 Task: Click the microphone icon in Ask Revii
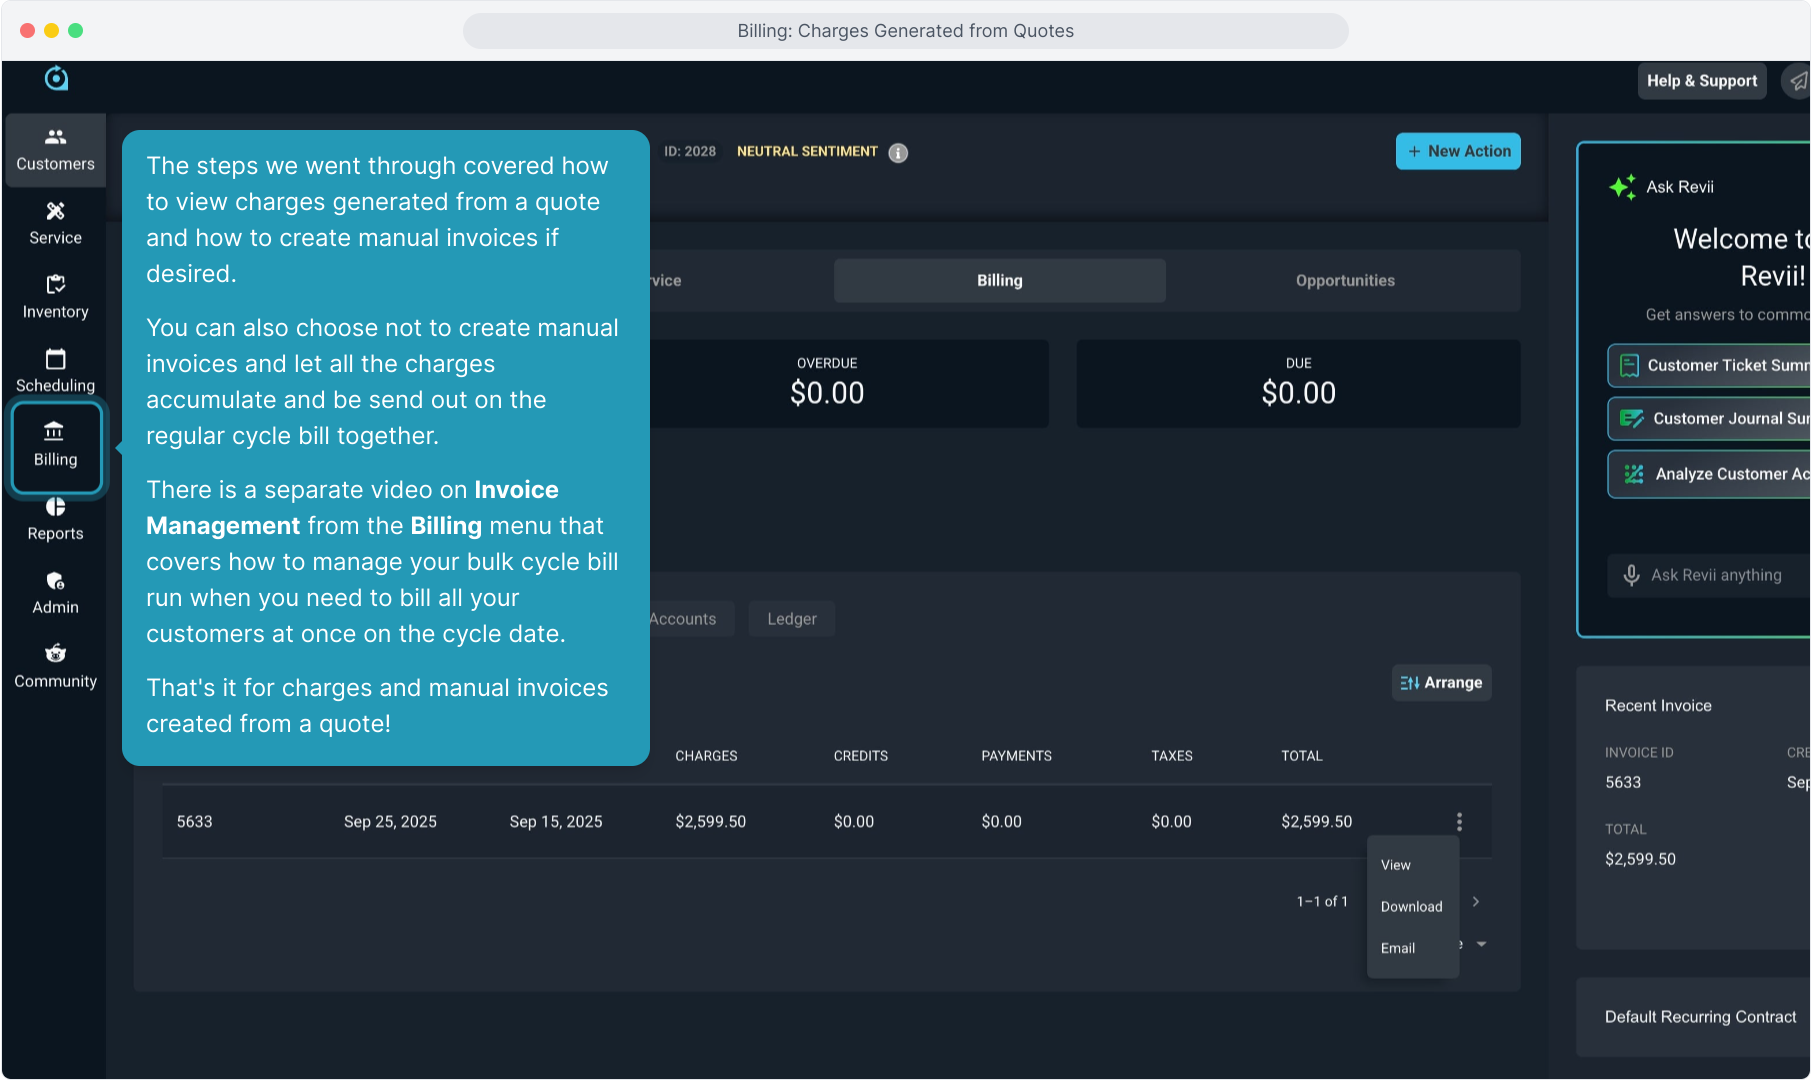1631,575
